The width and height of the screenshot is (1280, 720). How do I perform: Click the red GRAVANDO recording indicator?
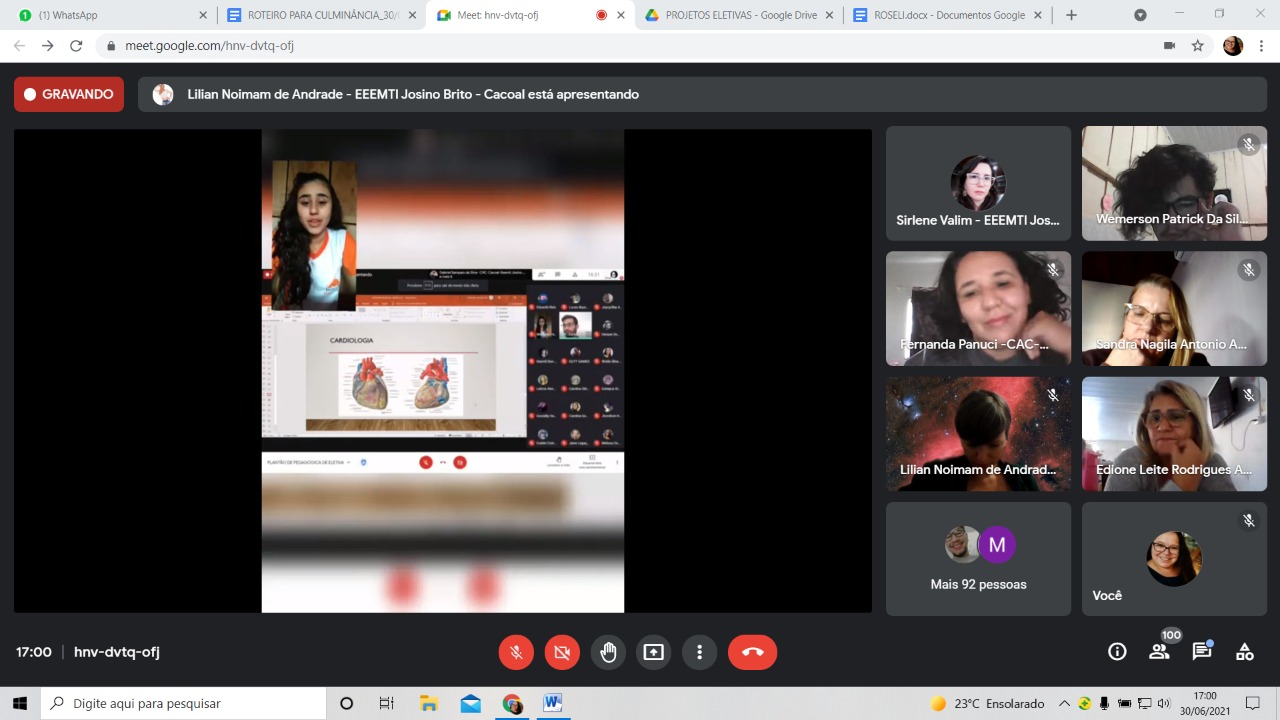coord(69,94)
